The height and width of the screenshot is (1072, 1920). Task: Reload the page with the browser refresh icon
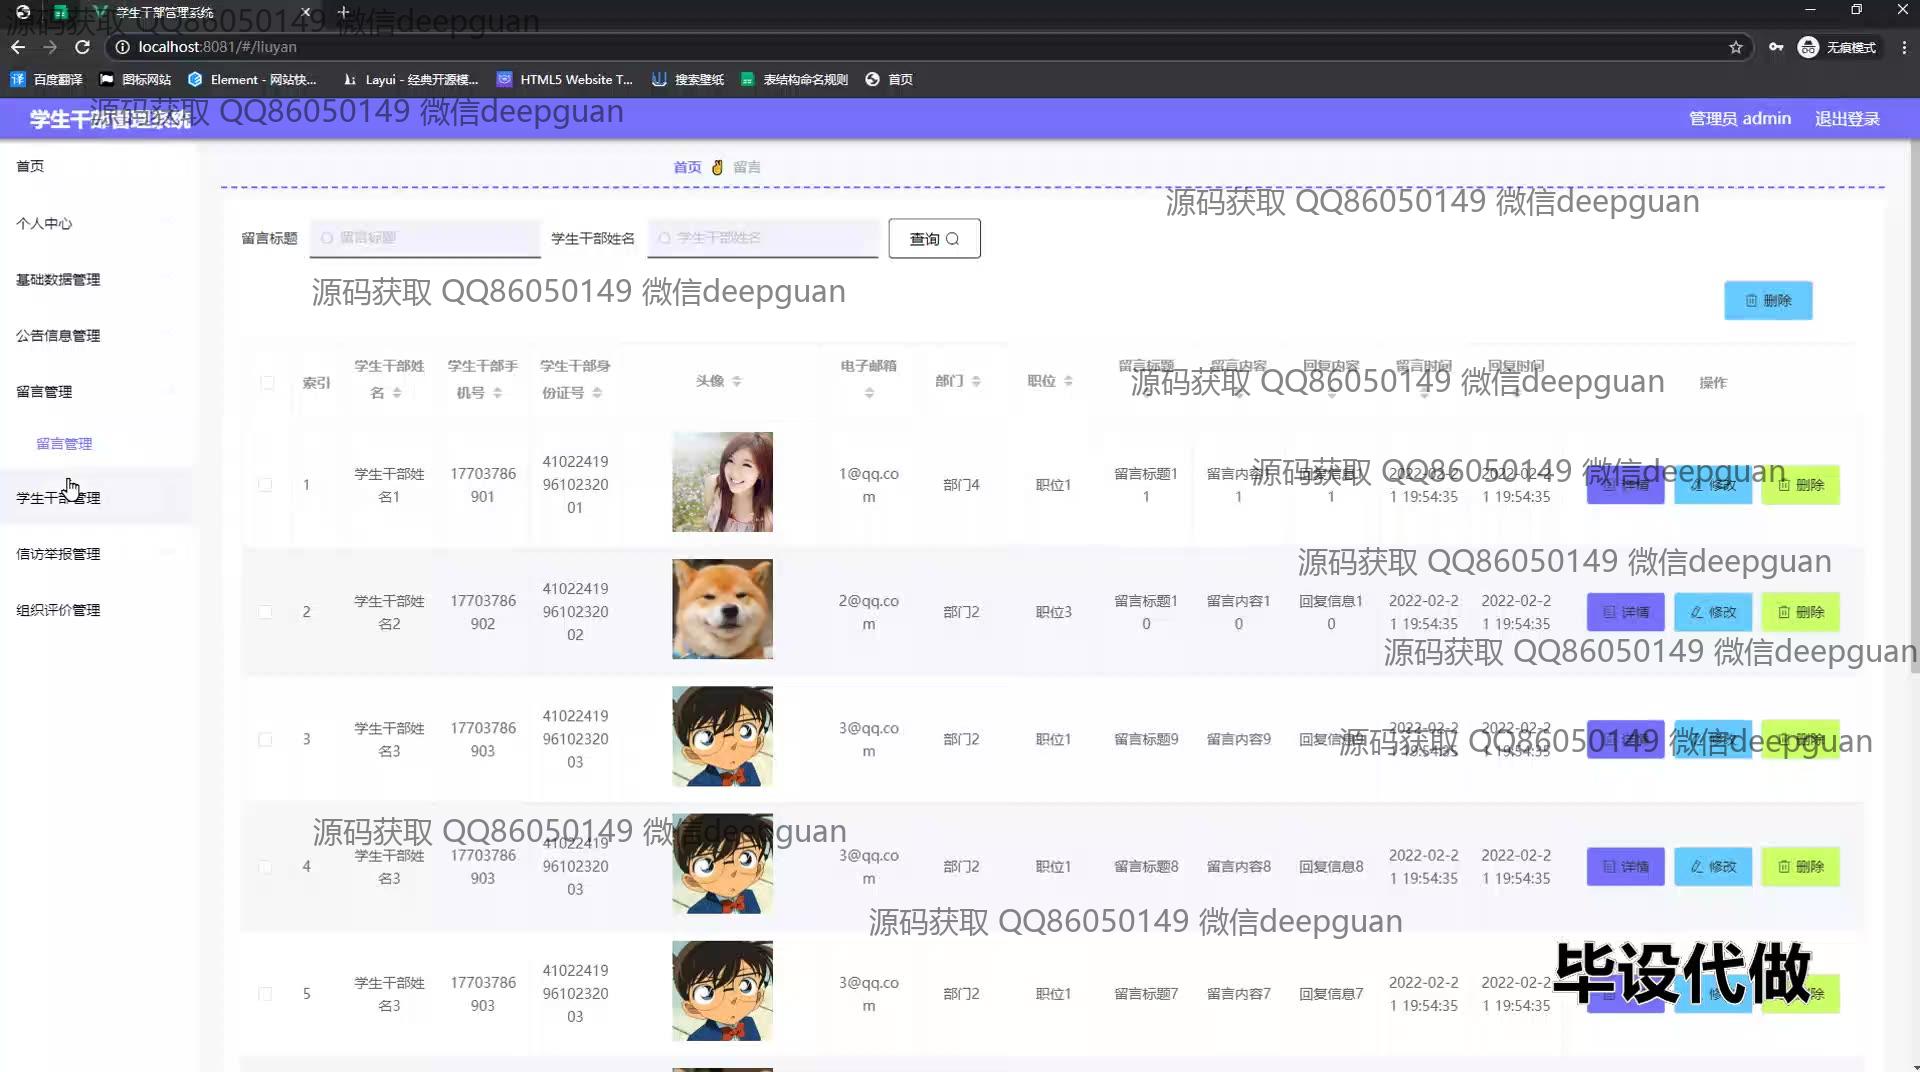click(x=82, y=47)
